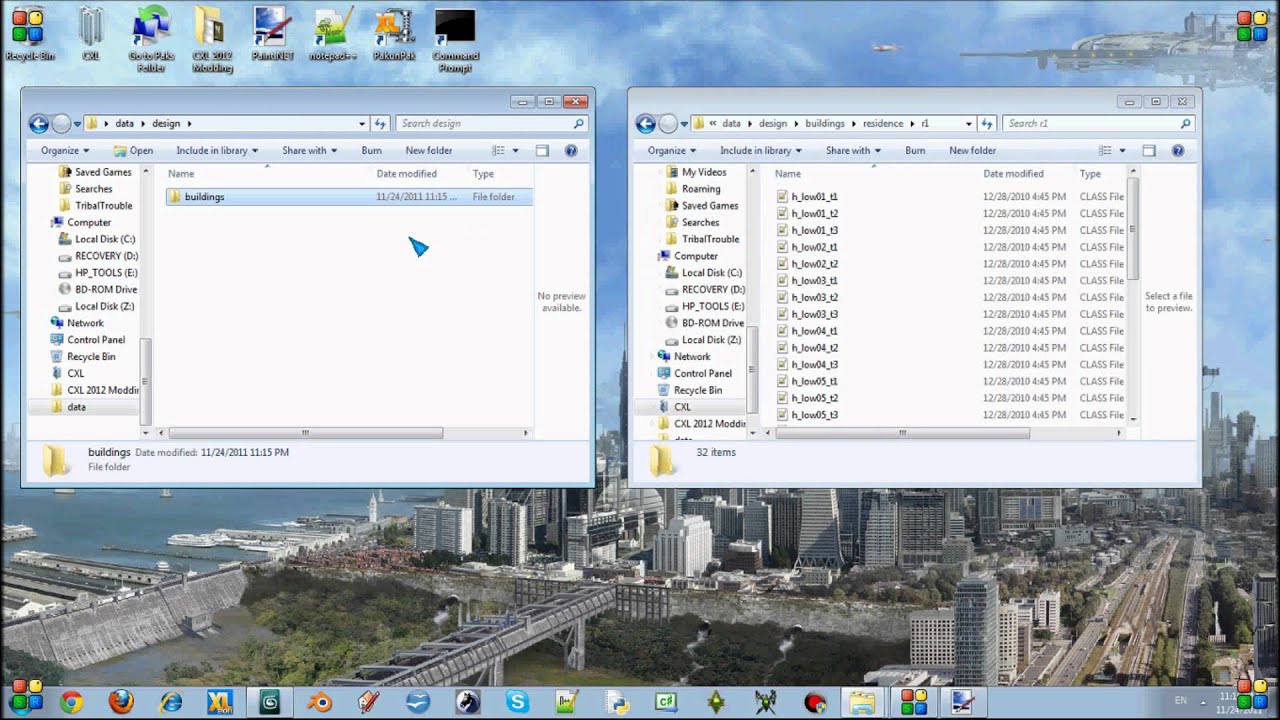Open the Share with menu
1280x720 pixels.
click(308, 150)
